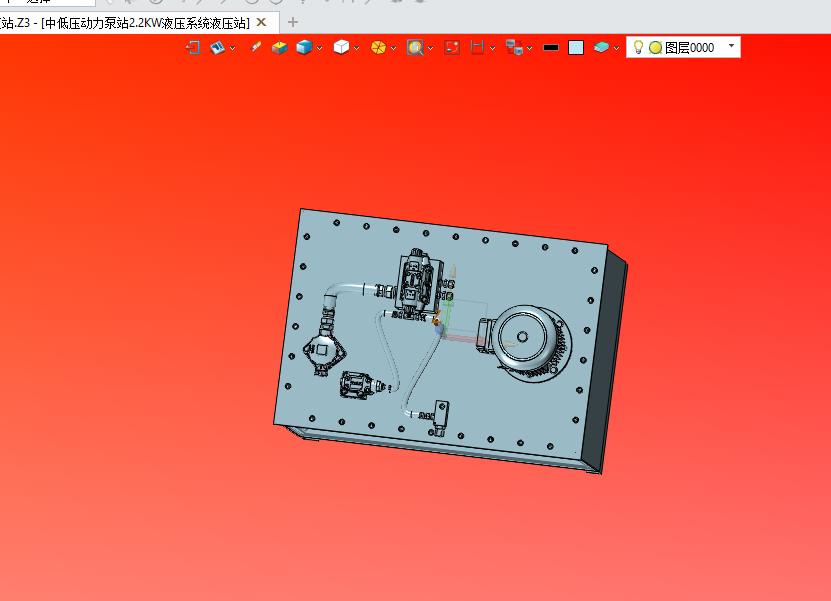This screenshot has height=601, width=831.
Task: Click the yellow circle layer status icon
Action: 656,48
